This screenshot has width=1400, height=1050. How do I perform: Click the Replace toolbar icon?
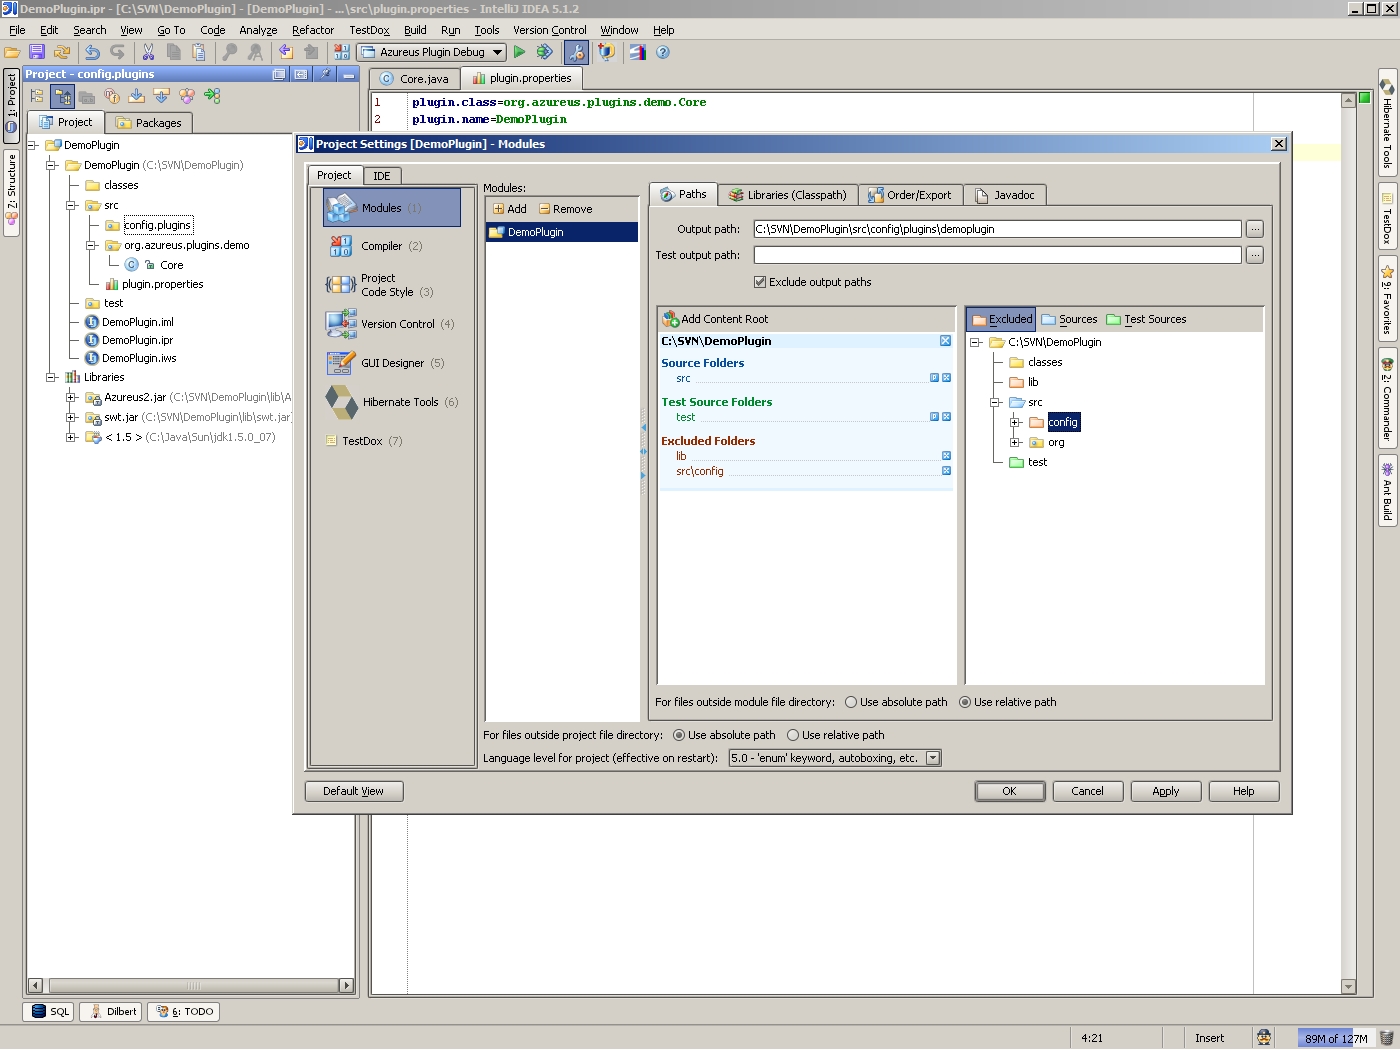click(x=255, y=52)
